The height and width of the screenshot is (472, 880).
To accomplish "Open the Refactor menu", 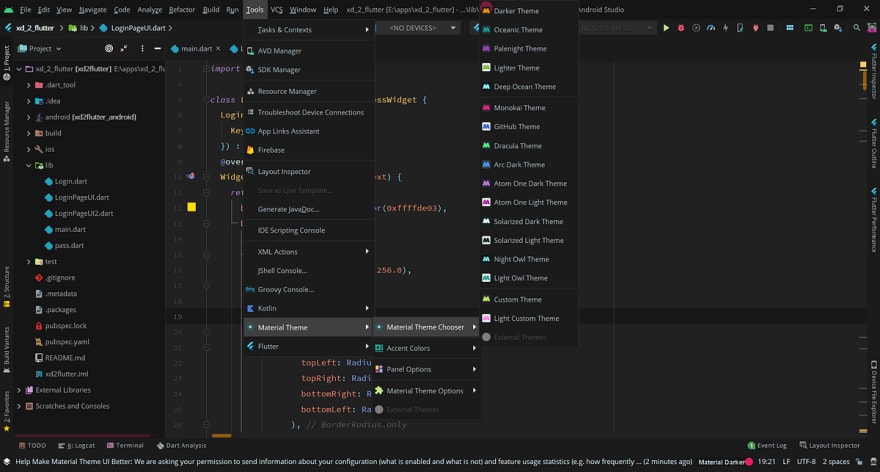I will (x=182, y=10).
